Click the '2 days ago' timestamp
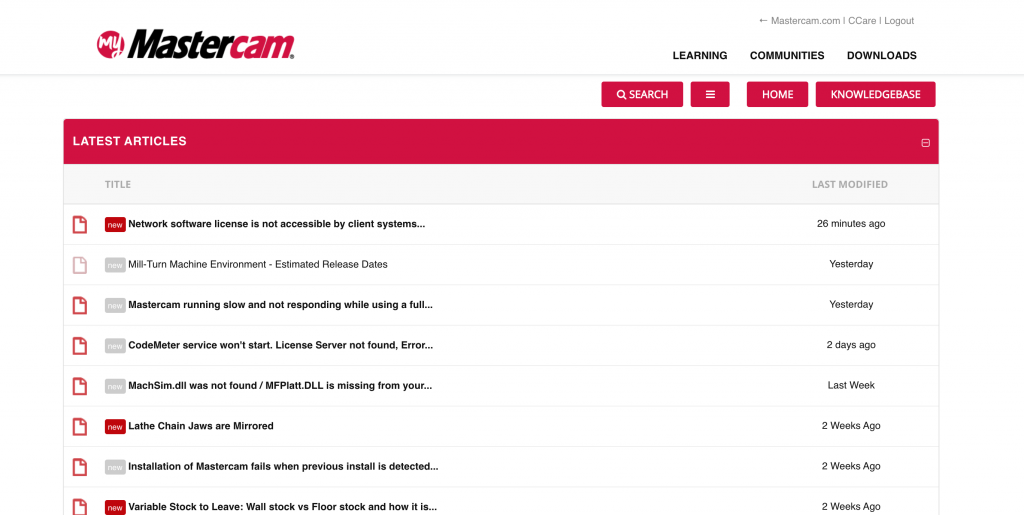1024x515 pixels. click(x=851, y=345)
